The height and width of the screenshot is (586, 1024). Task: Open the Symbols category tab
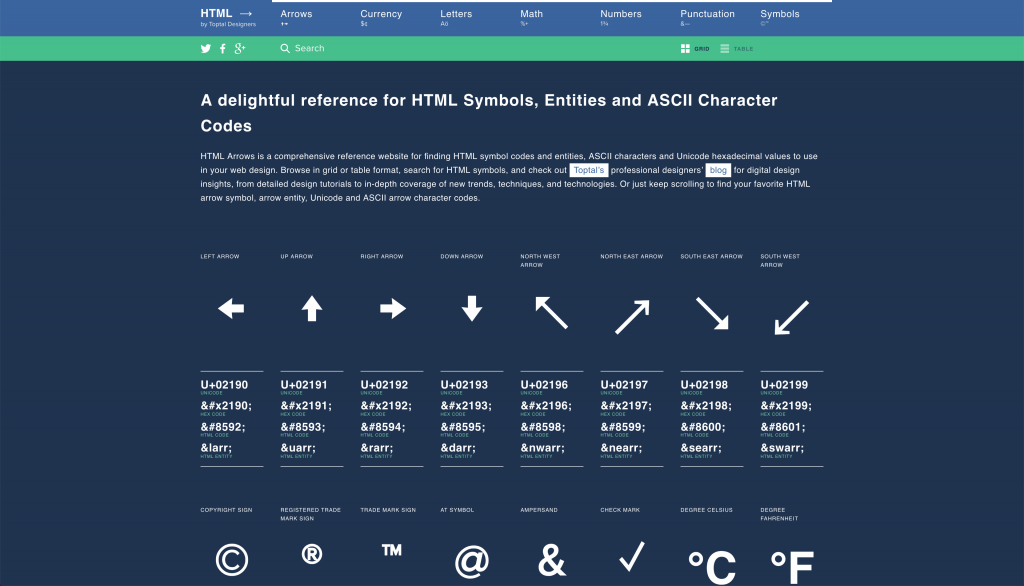780,18
